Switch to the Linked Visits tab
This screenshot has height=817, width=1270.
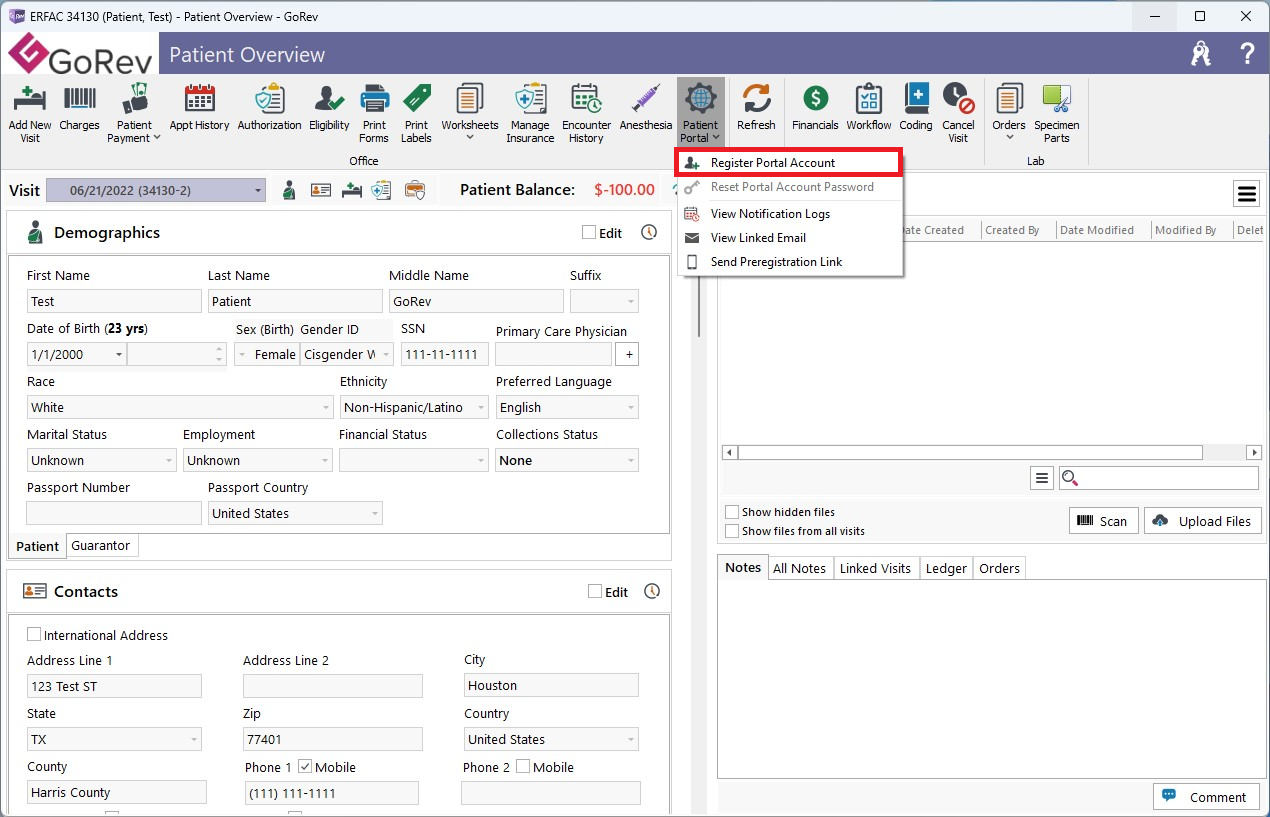pos(875,568)
